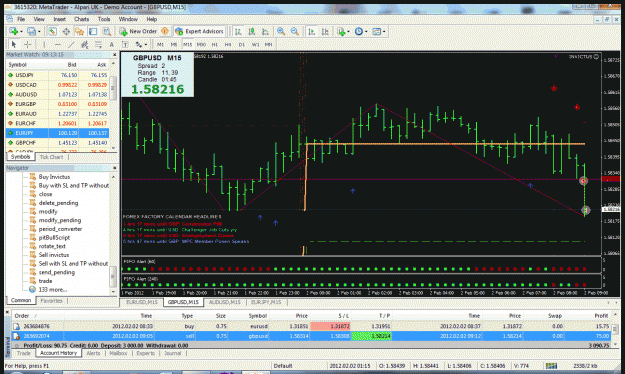Open the Charts menu
The image size is (625, 374).
(81, 19)
